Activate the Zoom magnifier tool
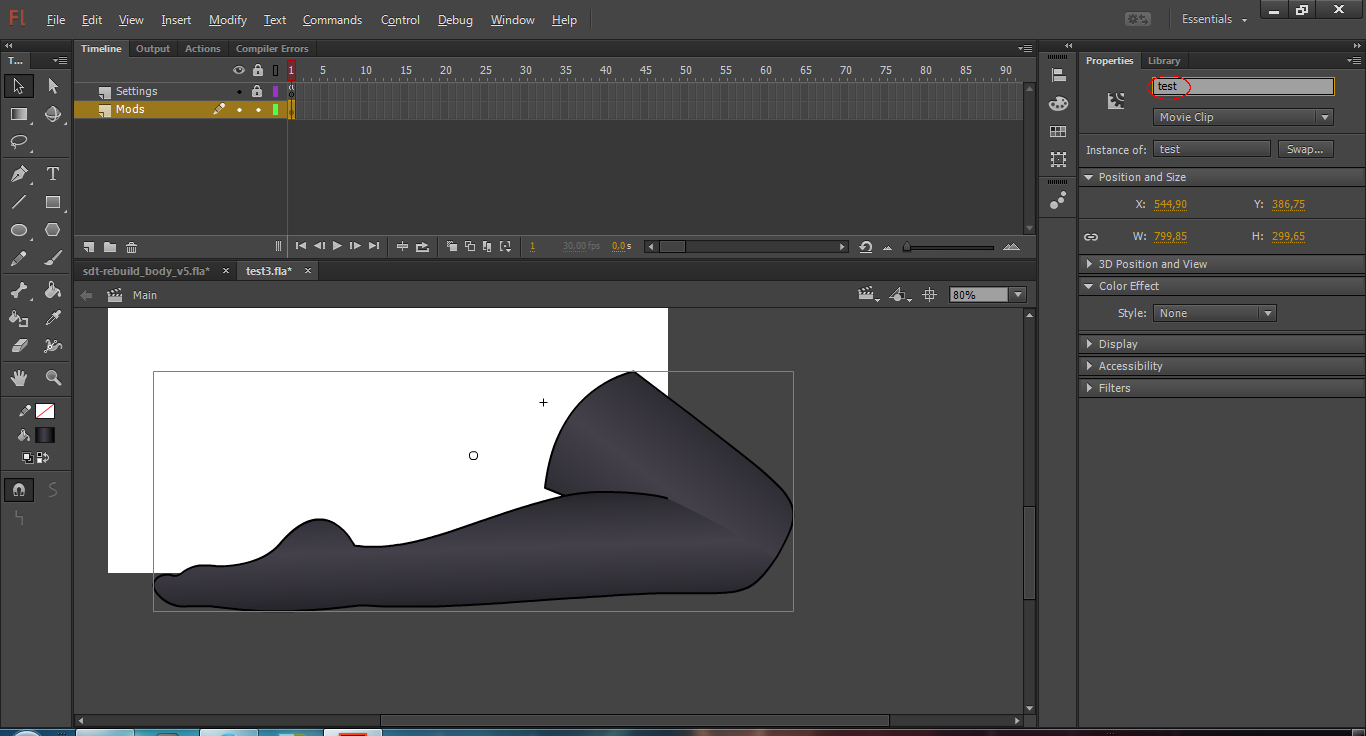The image size is (1366, 736). (x=53, y=378)
